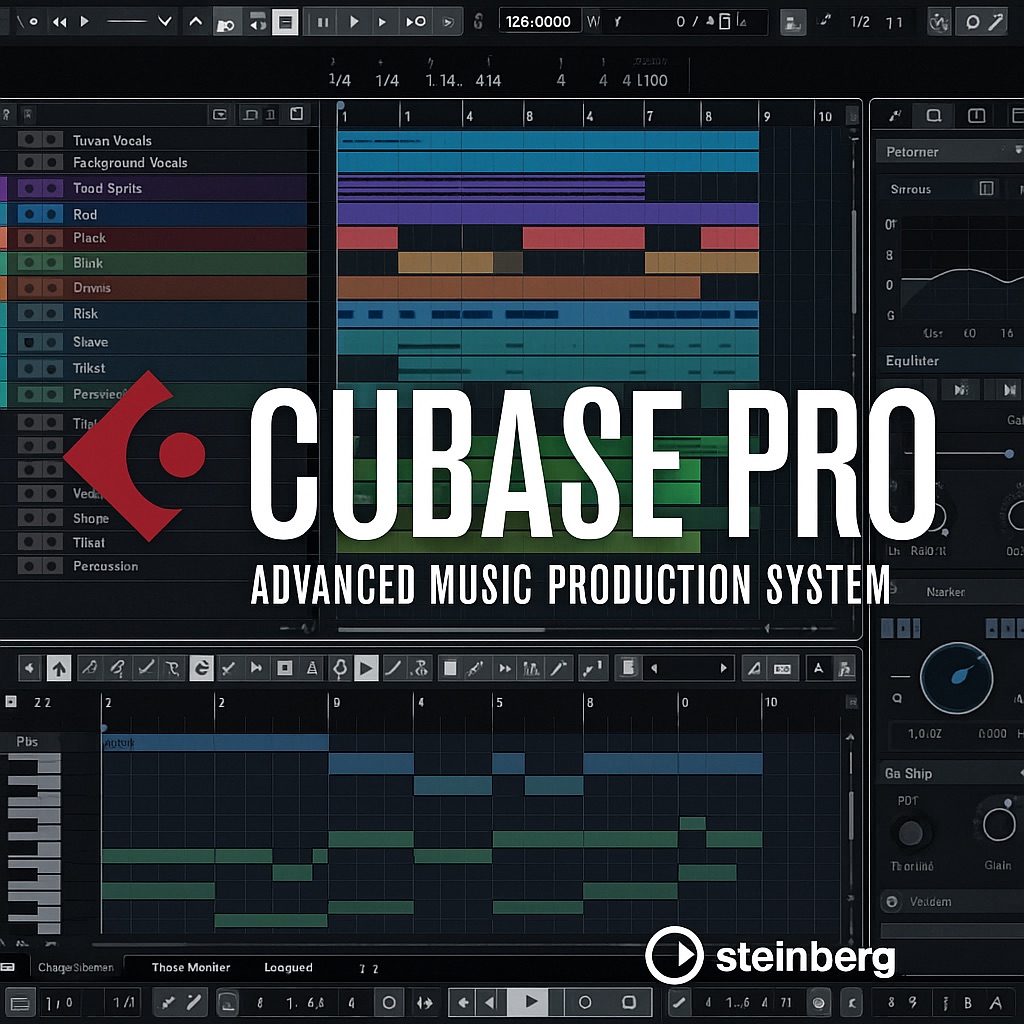Viewport: 1024px width, 1024px height.
Task: Click the large blue dial in the right panel
Action: click(x=956, y=678)
